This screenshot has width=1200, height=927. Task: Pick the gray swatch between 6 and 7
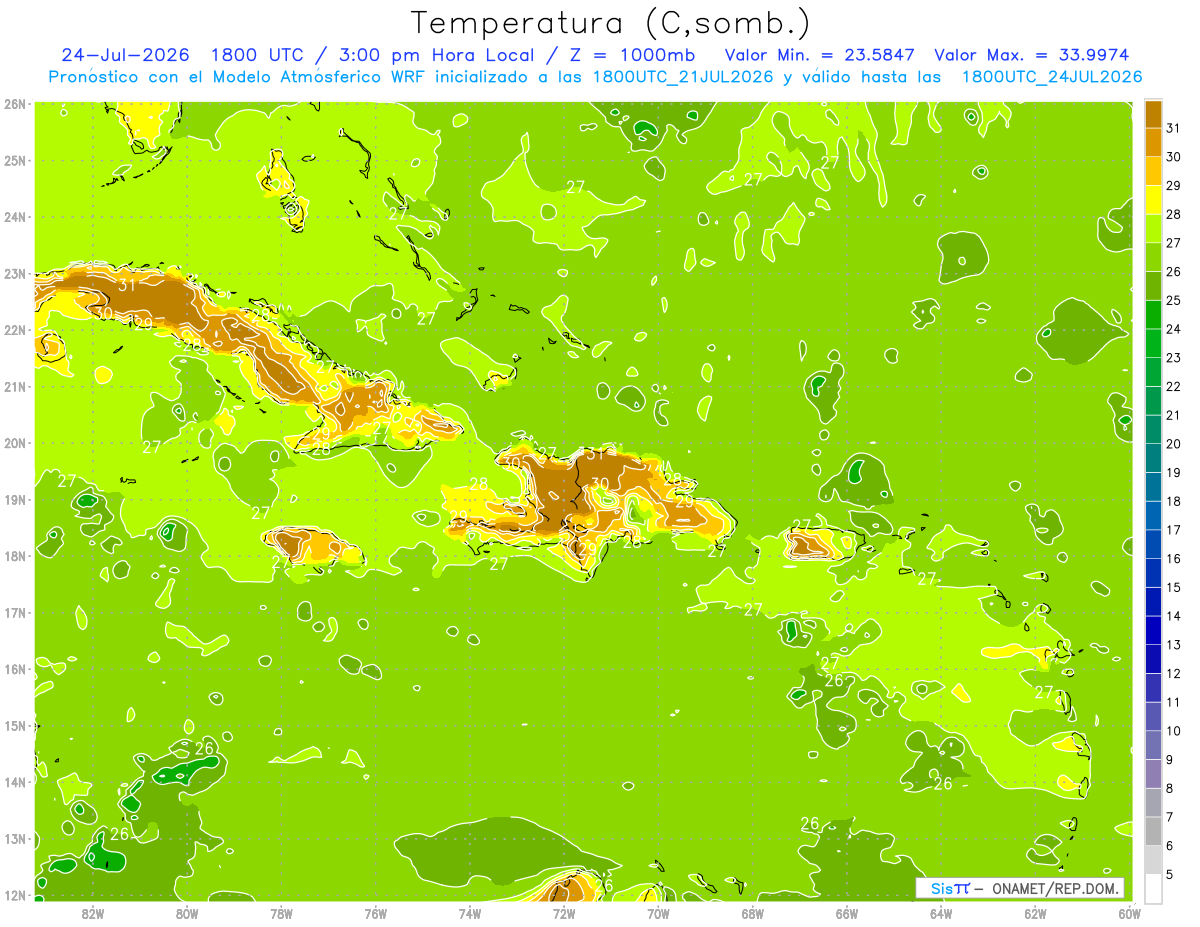(x=1153, y=830)
